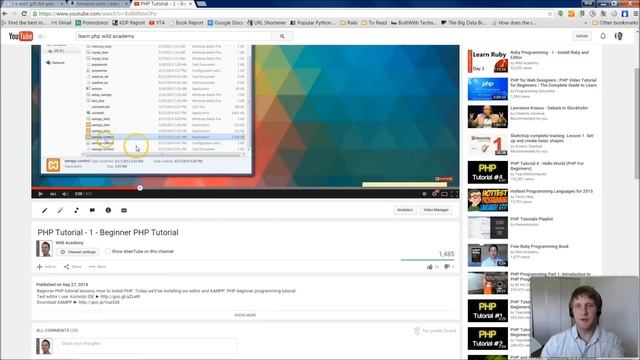Enter fullscreen mode in video player

click(454, 194)
